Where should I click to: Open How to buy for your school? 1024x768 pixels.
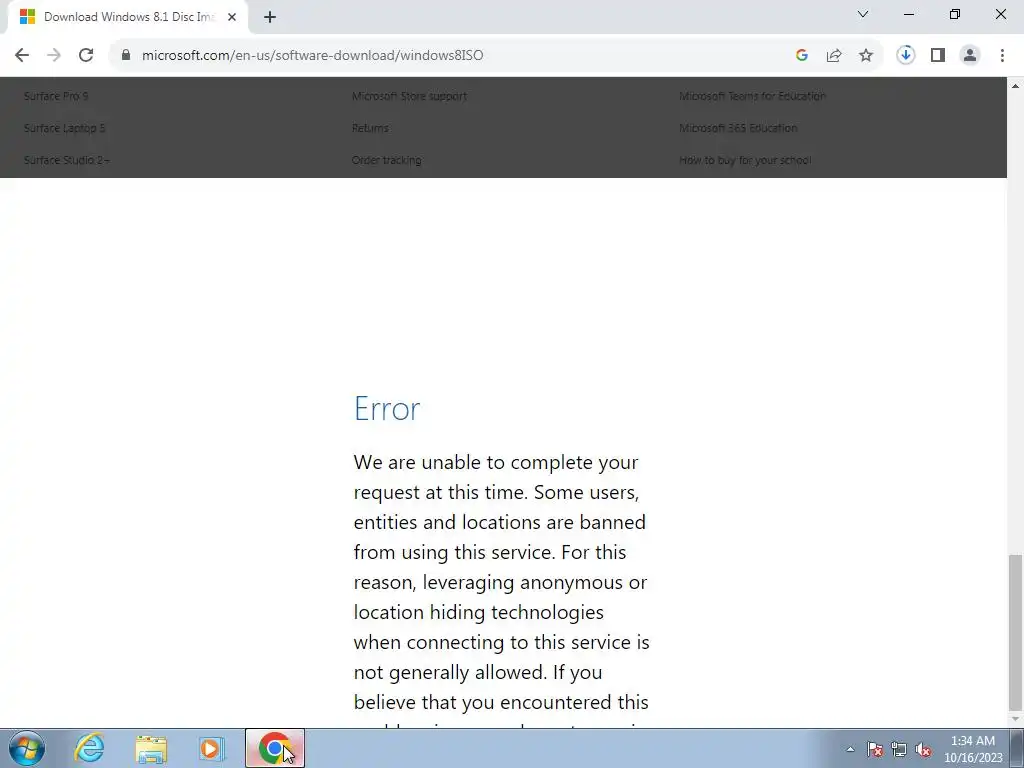point(744,160)
